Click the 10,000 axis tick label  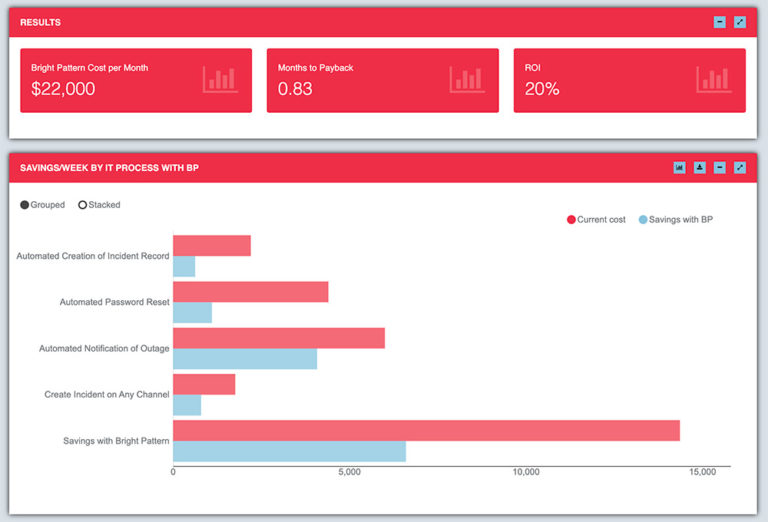point(526,472)
